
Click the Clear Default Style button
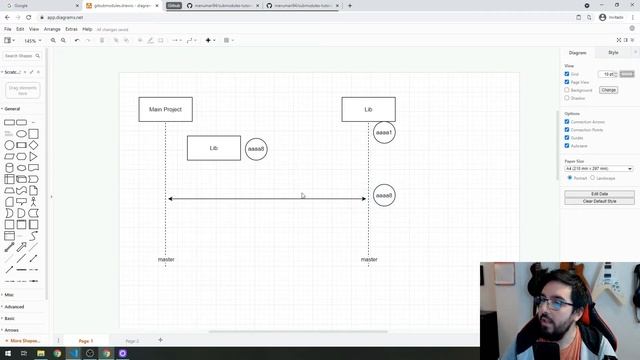599,201
